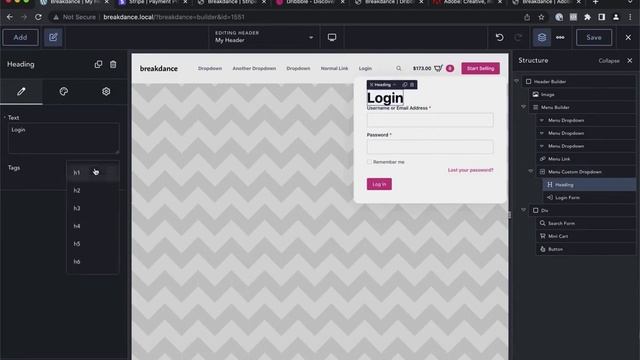Toggle the Structure layers panel icon
Viewport: 640px width, 360px height.
[x=542, y=38]
